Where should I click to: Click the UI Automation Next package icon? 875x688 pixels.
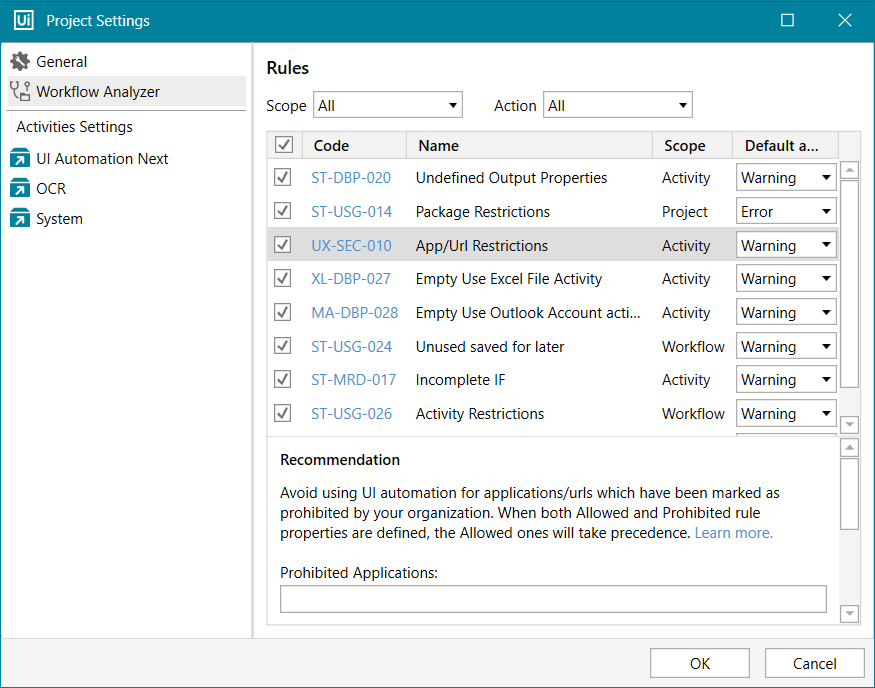(20, 158)
